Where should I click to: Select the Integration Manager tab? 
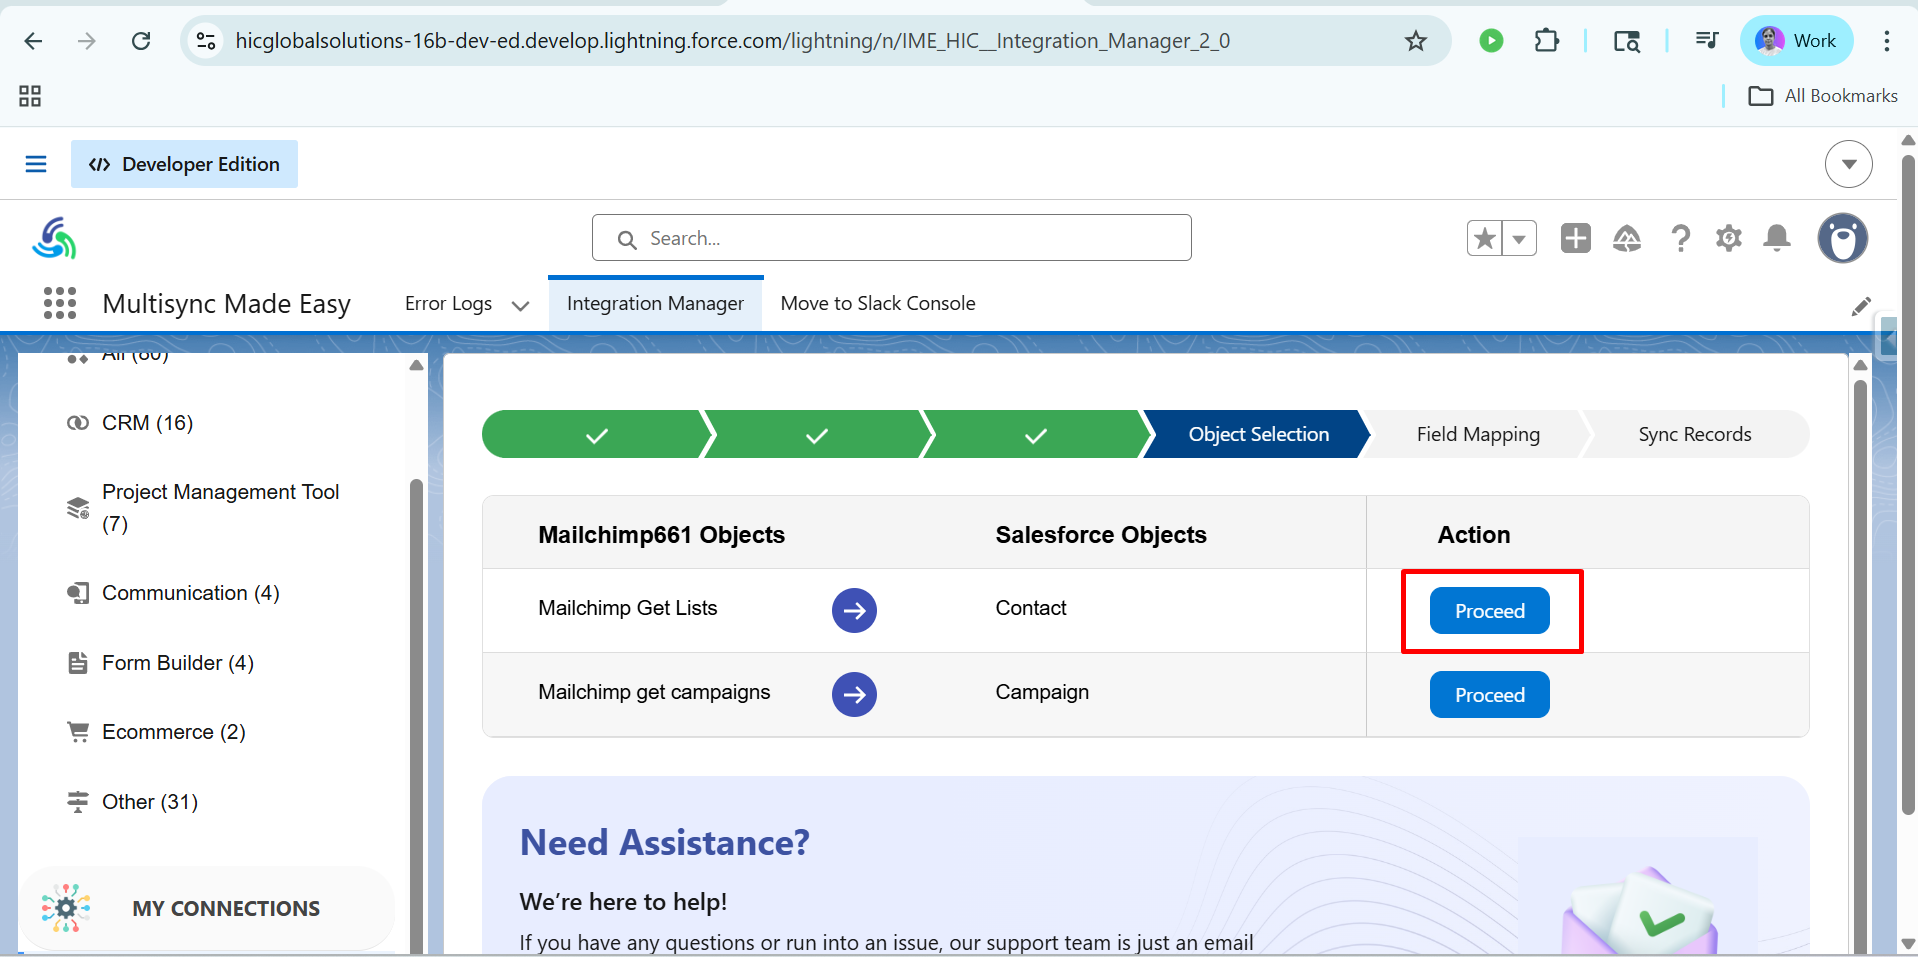pyautogui.click(x=655, y=303)
